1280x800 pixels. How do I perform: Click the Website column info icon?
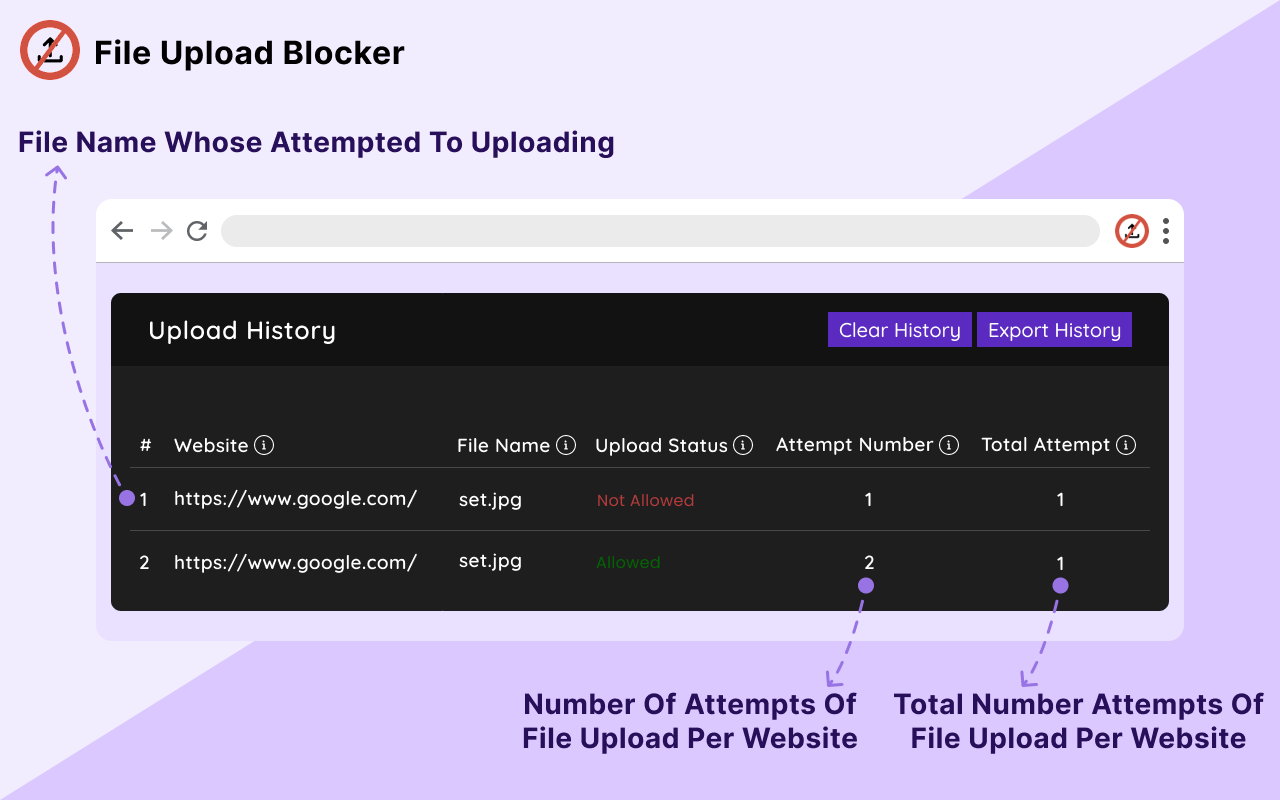[264, 445]
